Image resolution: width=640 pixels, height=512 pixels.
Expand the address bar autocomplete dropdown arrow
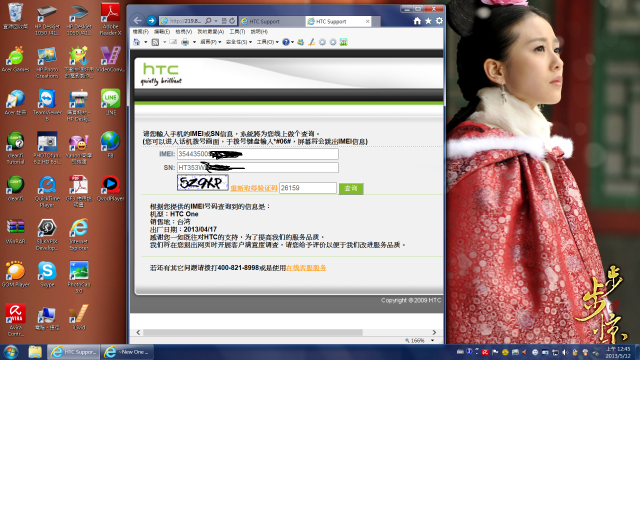pyautogui.click(x=216, y=20)
